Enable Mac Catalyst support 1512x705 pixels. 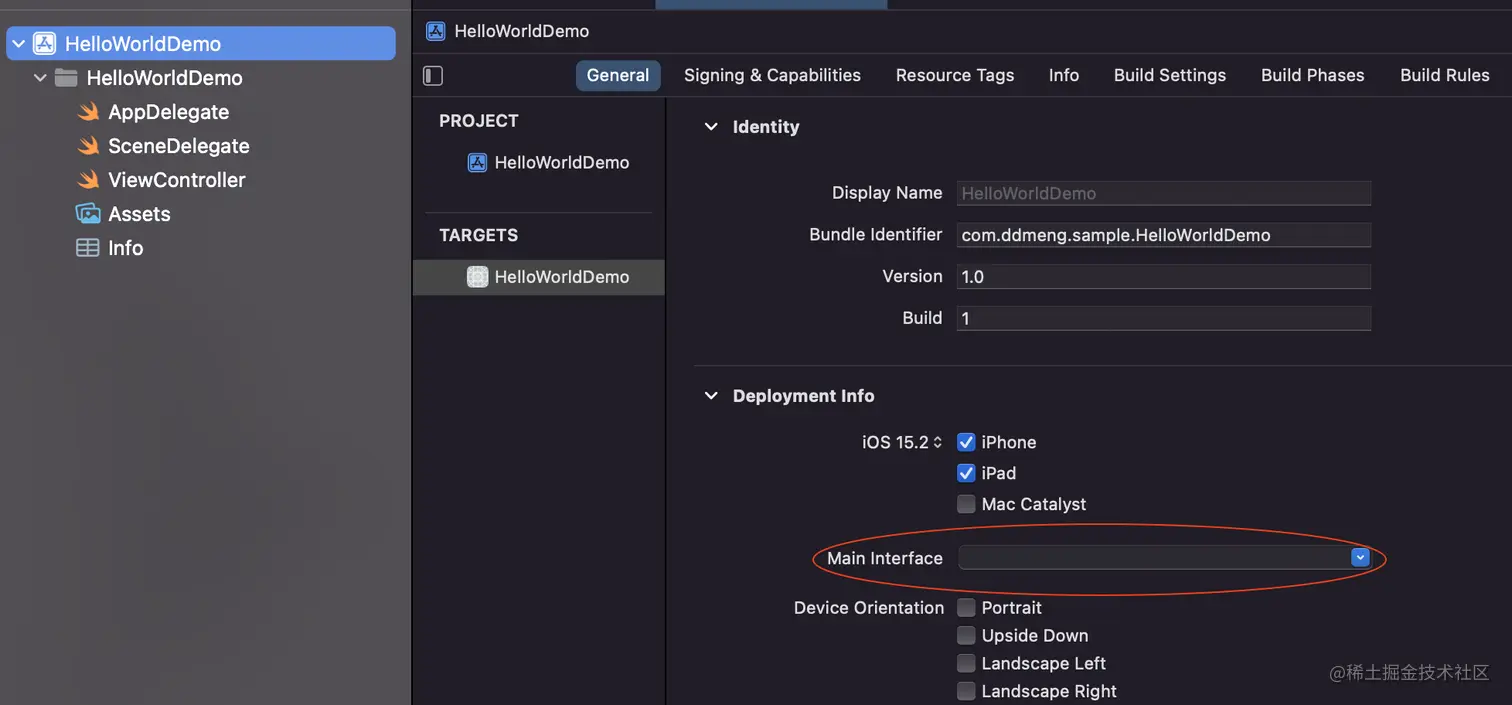966,504
